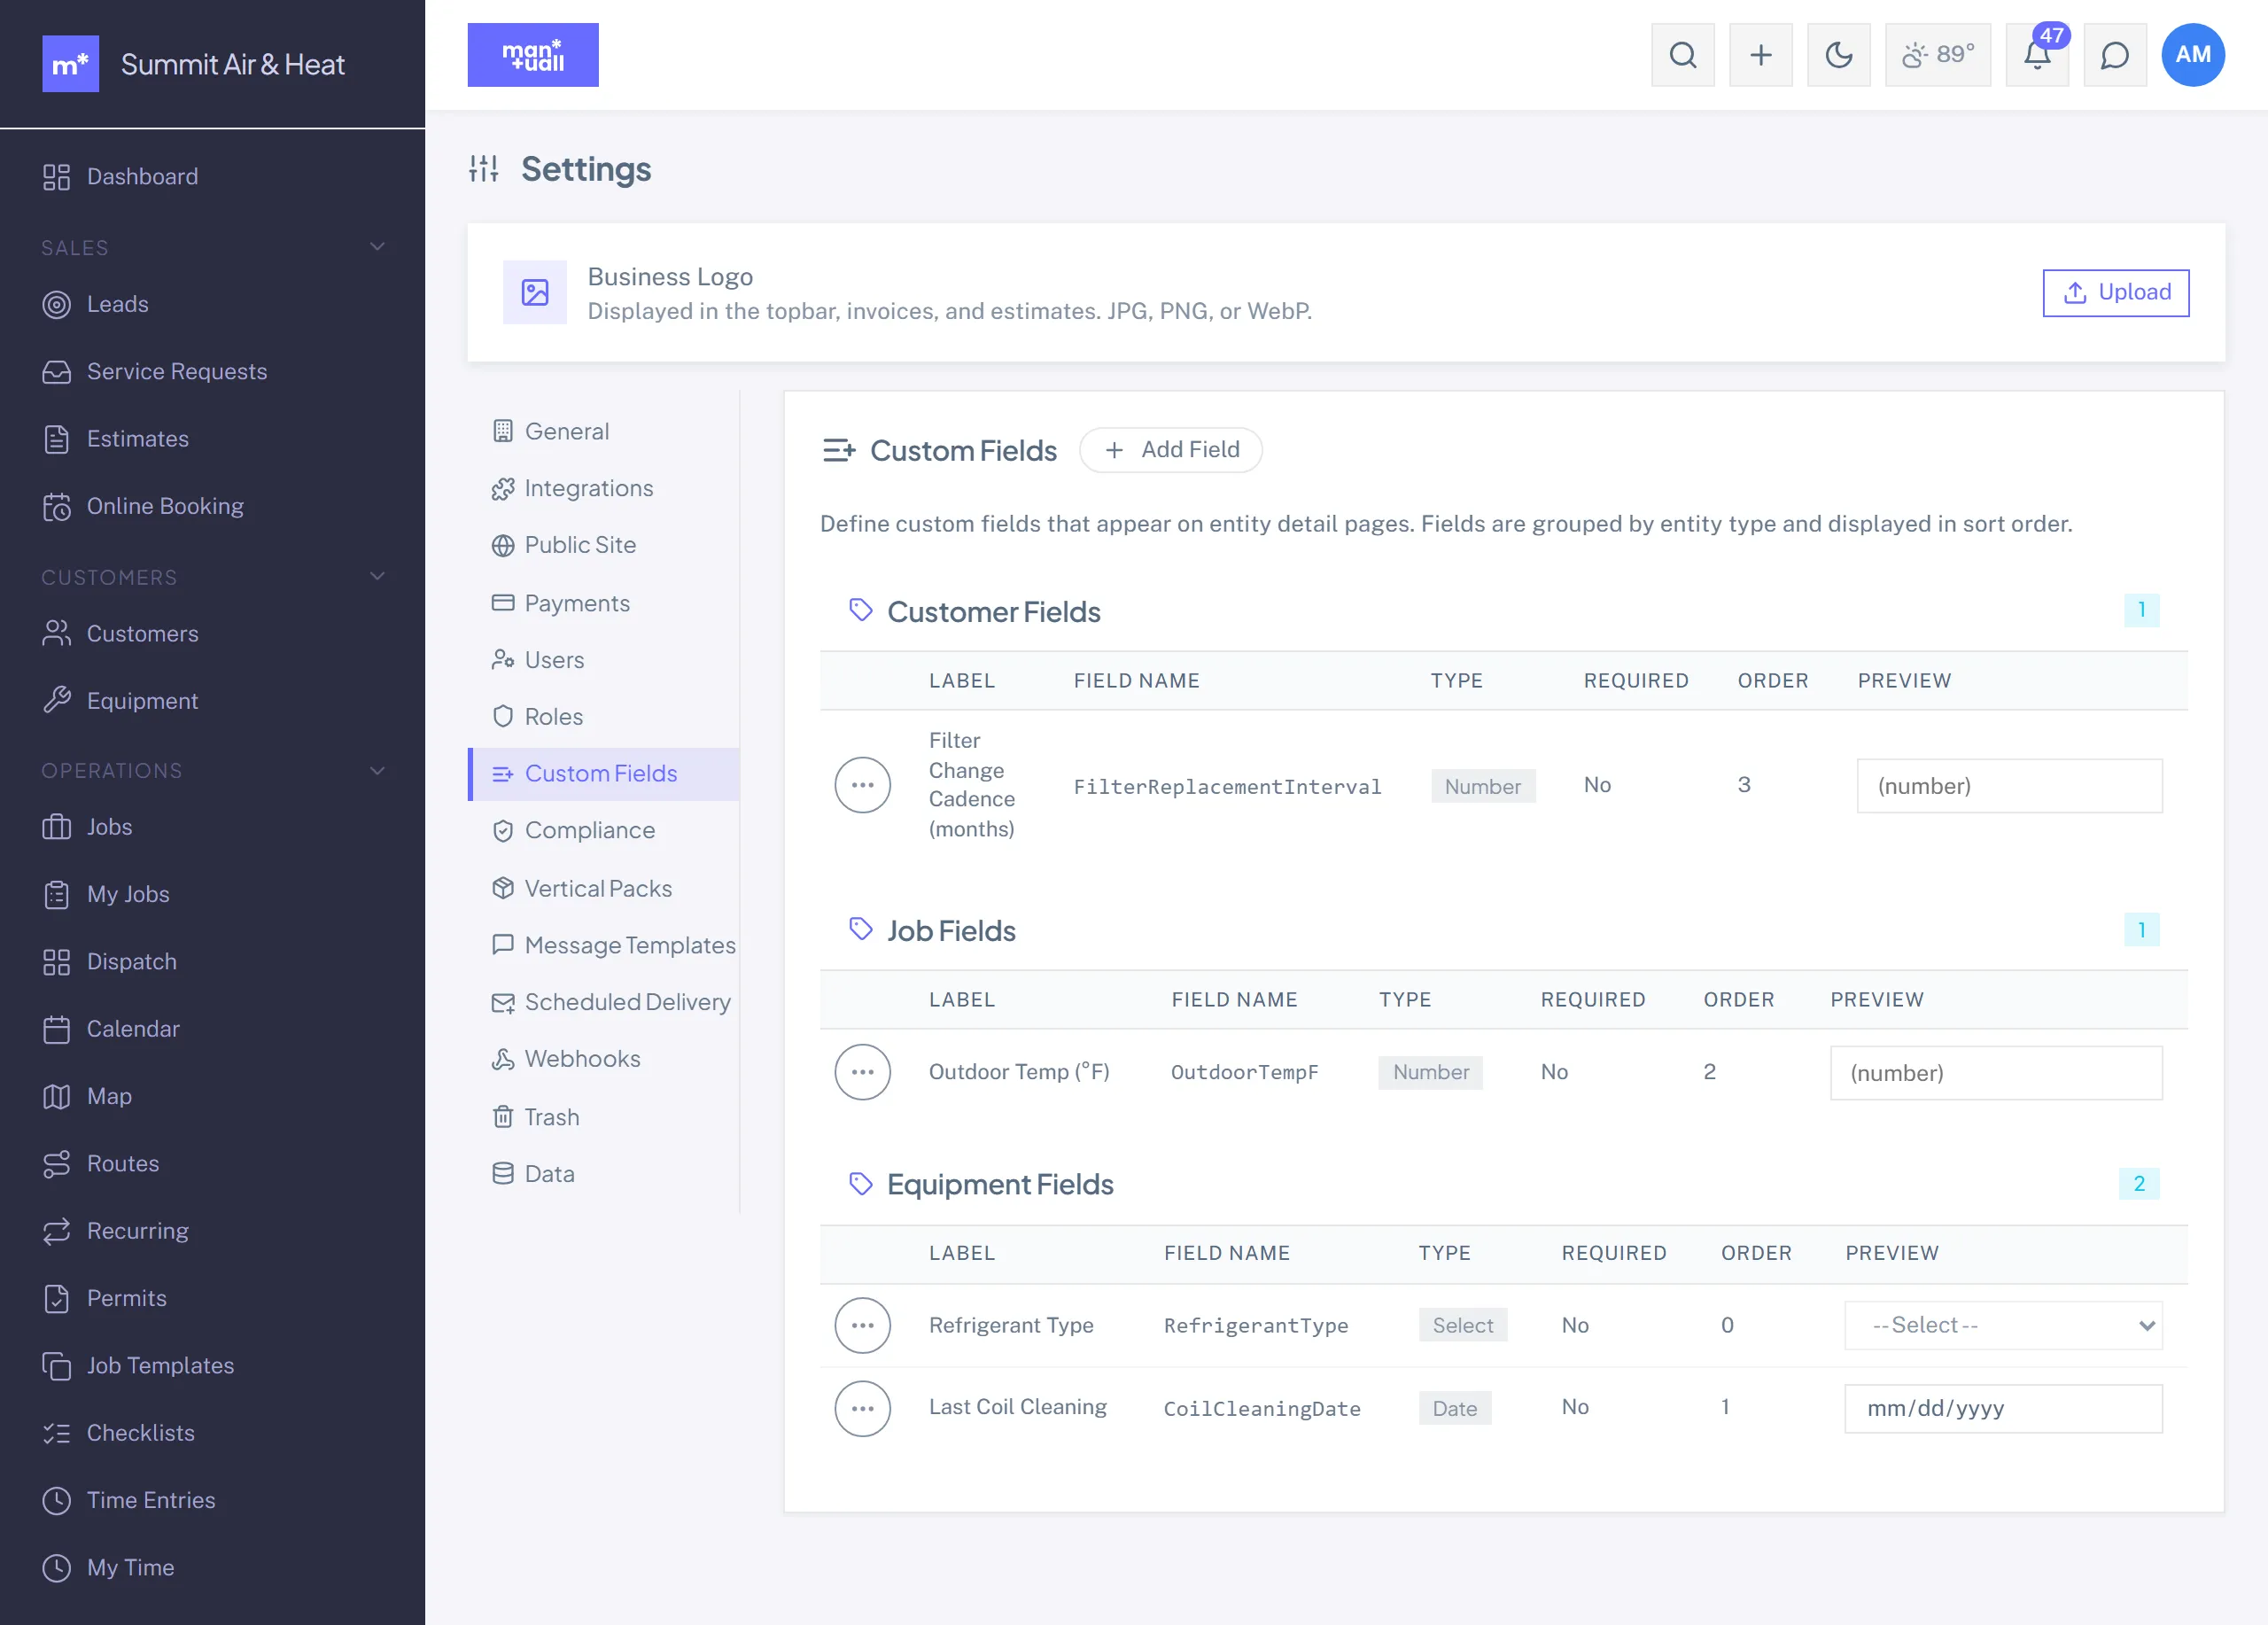2268x1625 pixels.
Task: Open the Refrigerant Type preview select dropdown
Action: point(2003,1326)
